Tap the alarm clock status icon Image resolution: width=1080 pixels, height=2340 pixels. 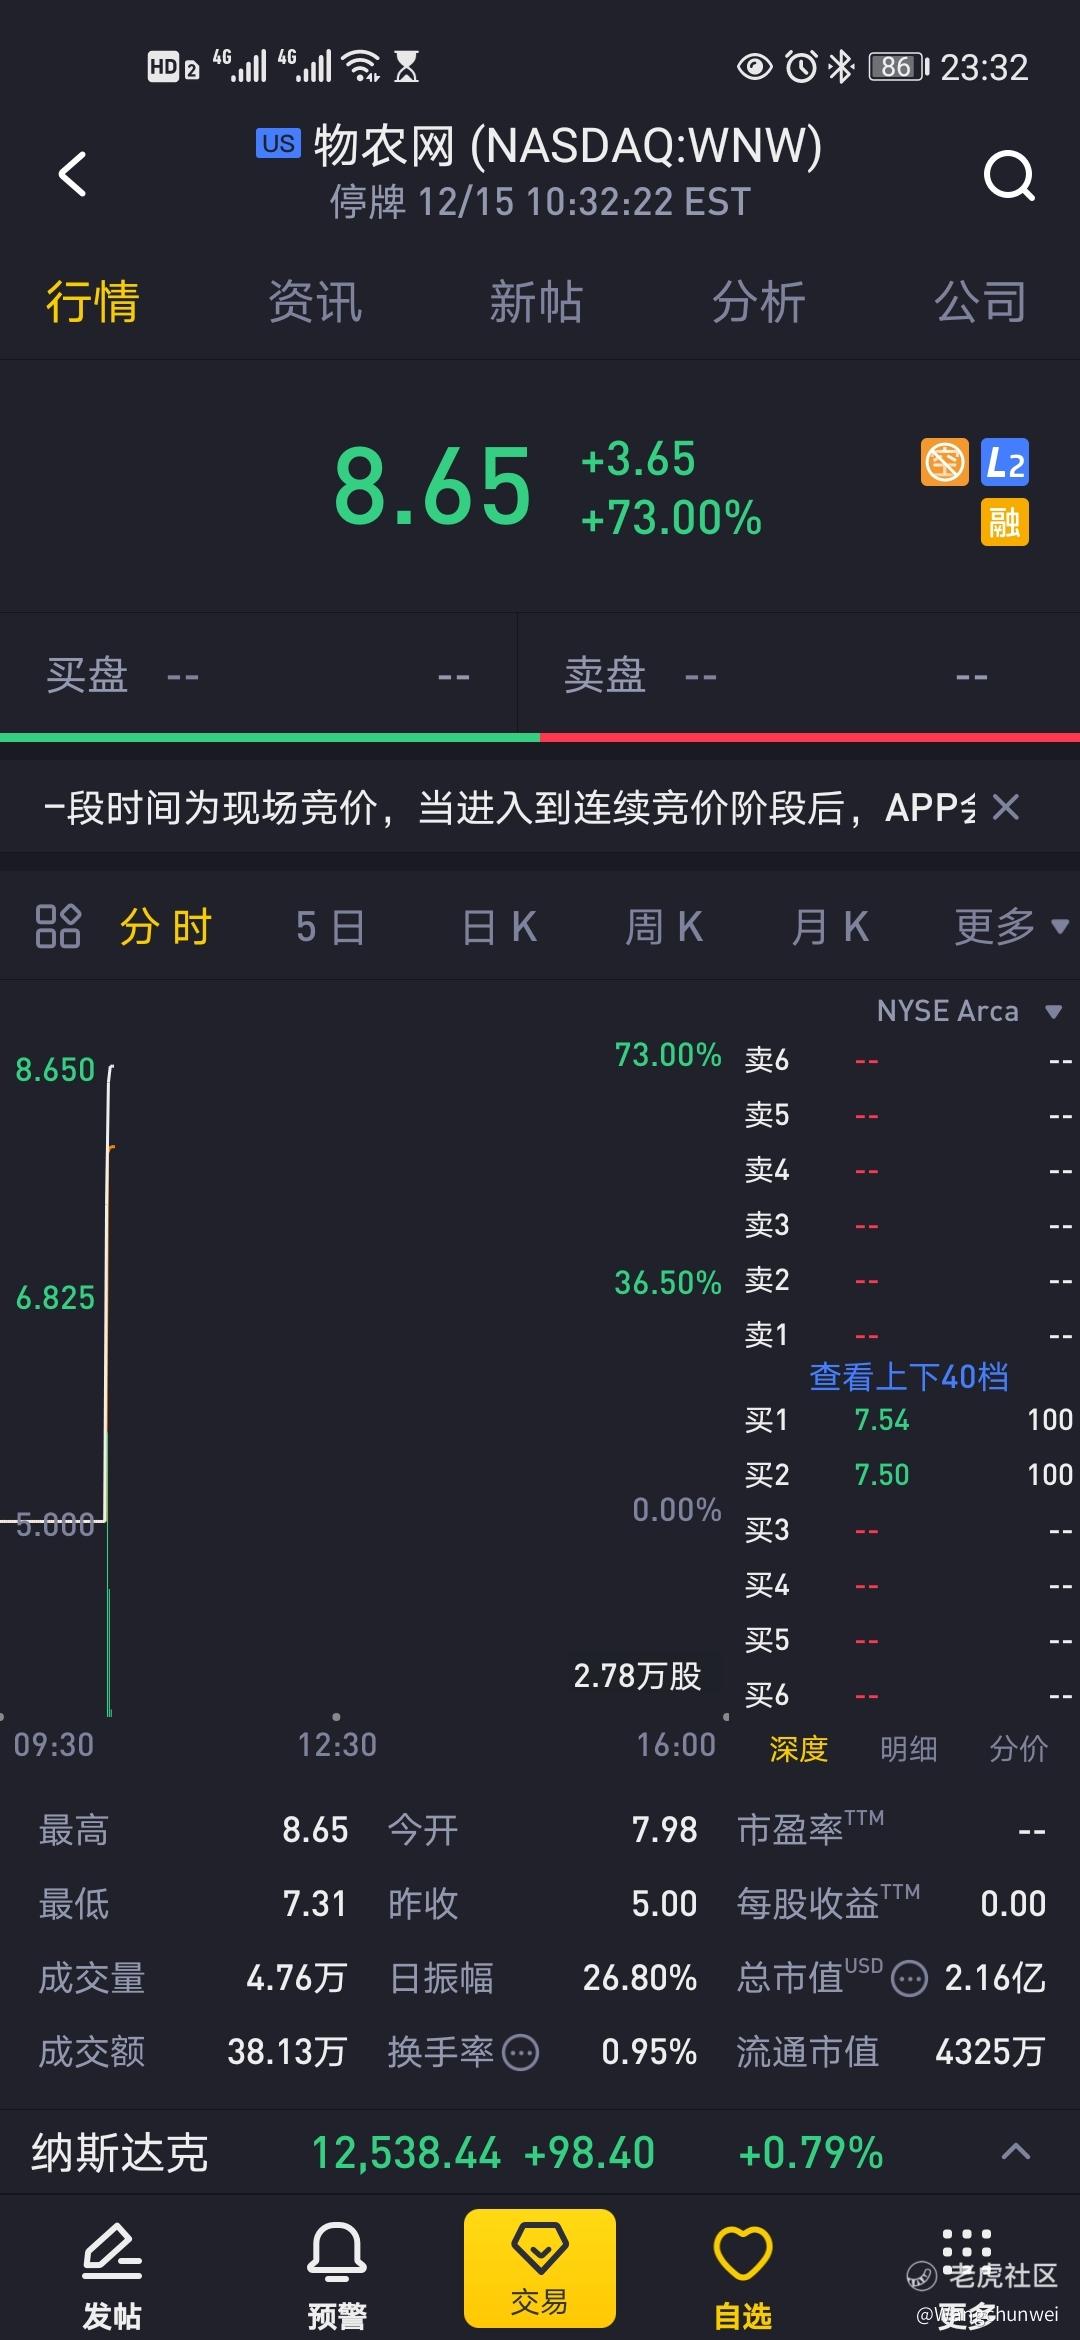tap(801, 67)
